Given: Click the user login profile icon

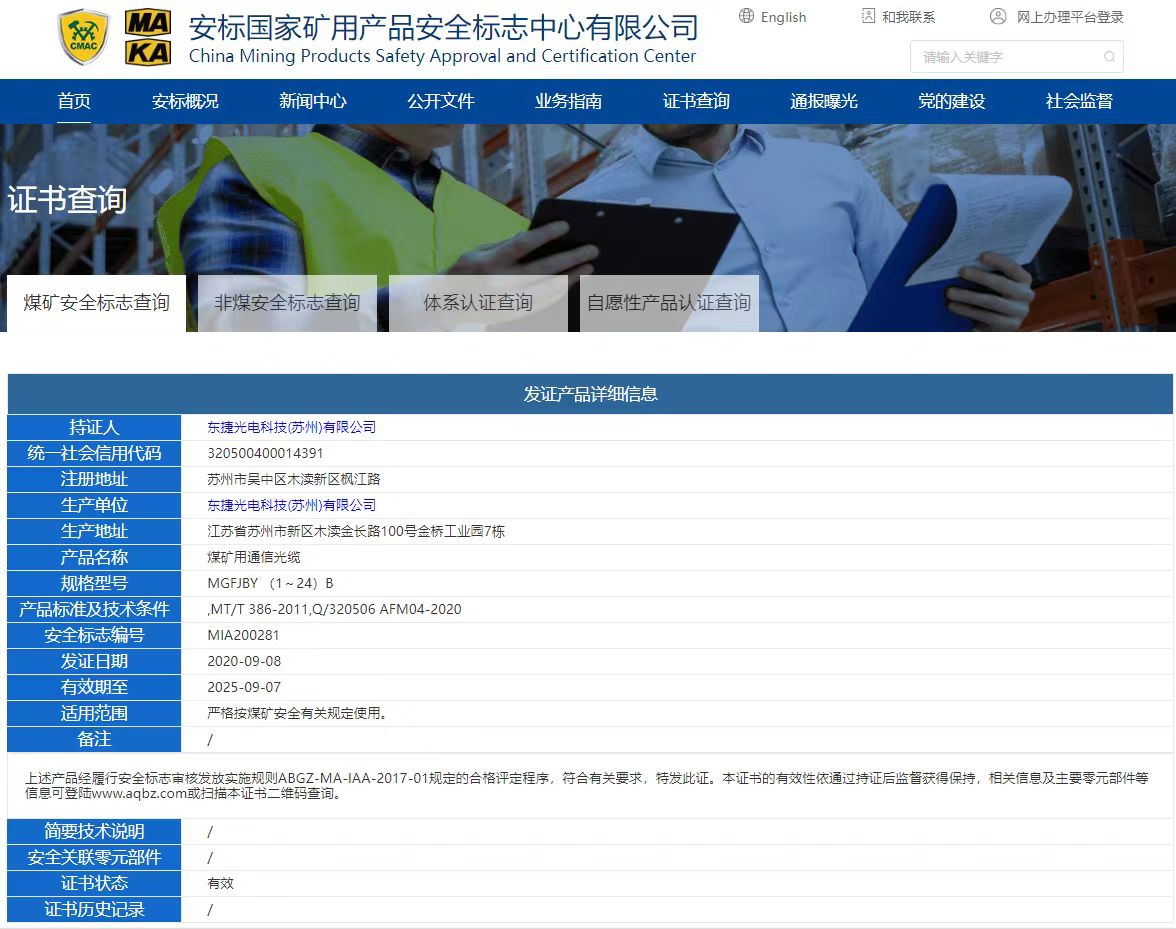Looking at the screenshot, I should pyautogui.click(x=998, y=16).
